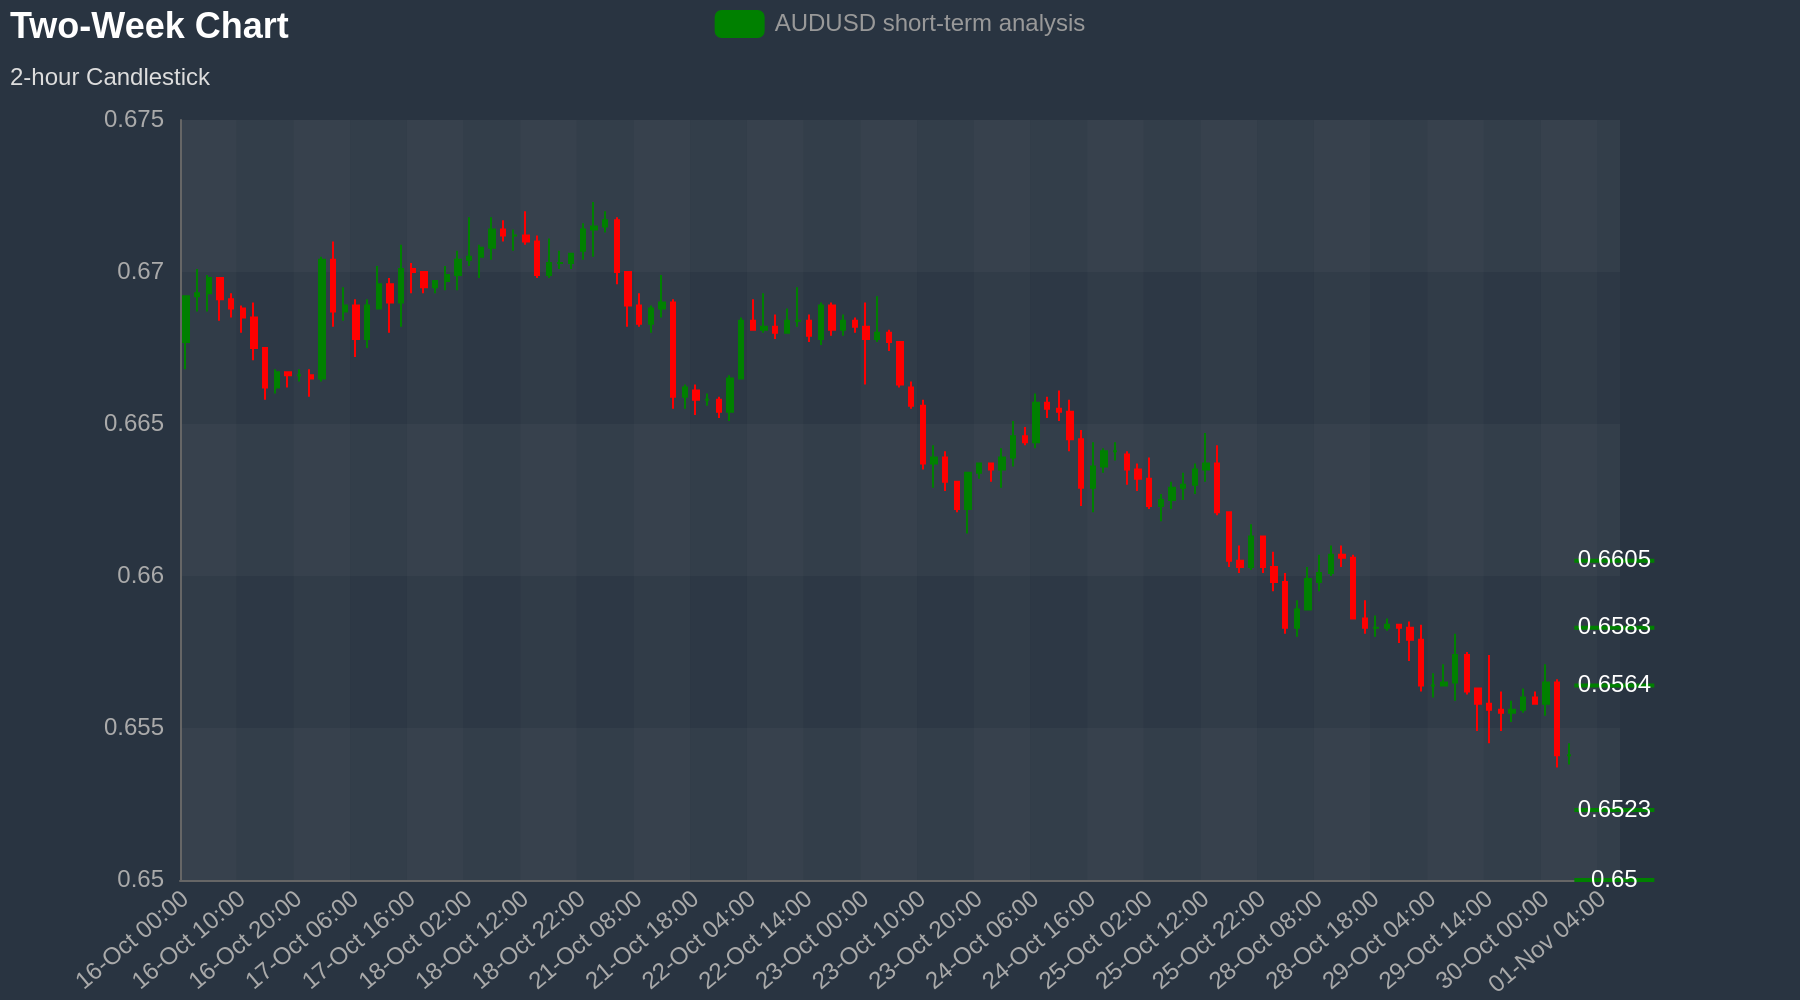The image size is (1800, 1000).
Task: Click the 17-Oct 06:00 x-axis label
Action: pyautogui.click(x=303, y=940)
